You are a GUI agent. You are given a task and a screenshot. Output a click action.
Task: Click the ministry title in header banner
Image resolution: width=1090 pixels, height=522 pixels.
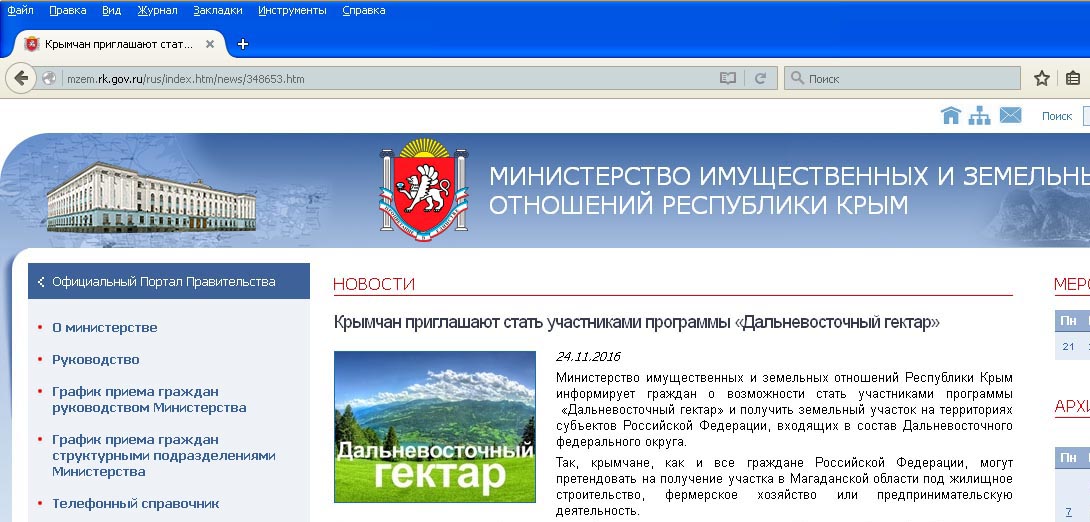tap(789, 190)
